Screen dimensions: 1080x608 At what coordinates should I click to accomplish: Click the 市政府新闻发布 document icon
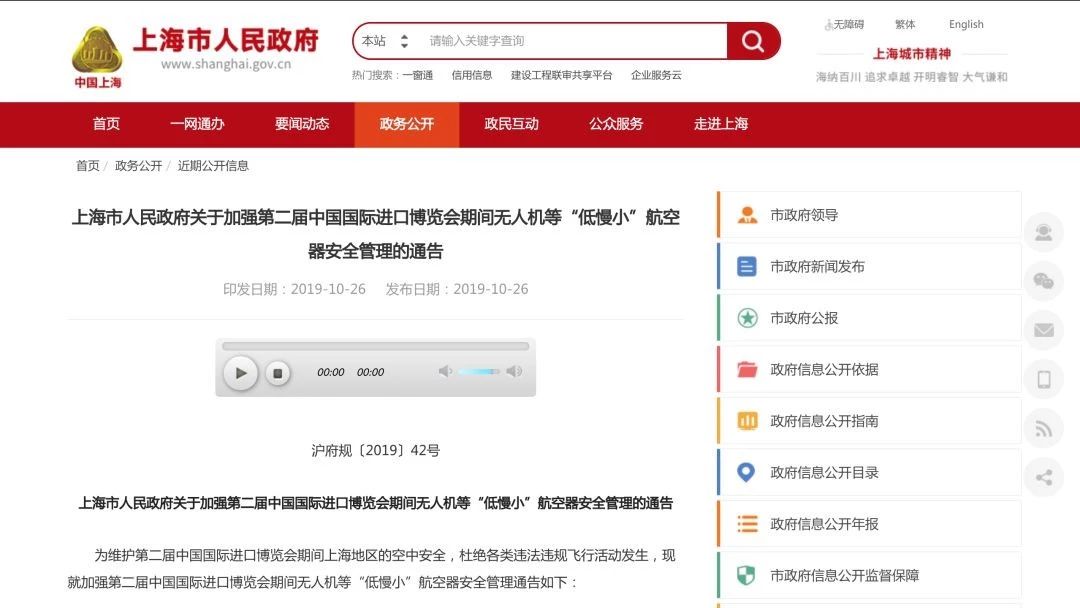click(747, 266)
